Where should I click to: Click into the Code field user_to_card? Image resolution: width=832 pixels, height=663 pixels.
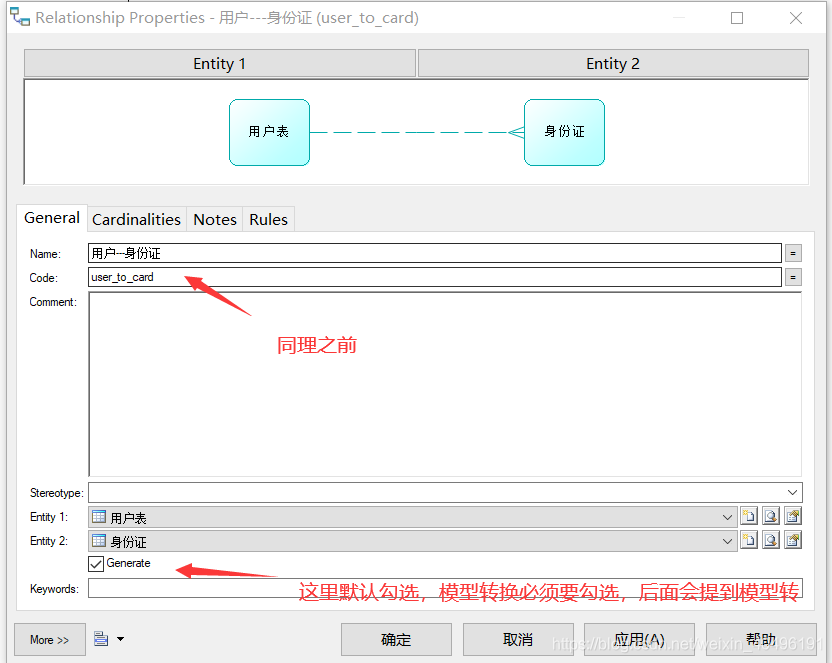tap(435, 277)
